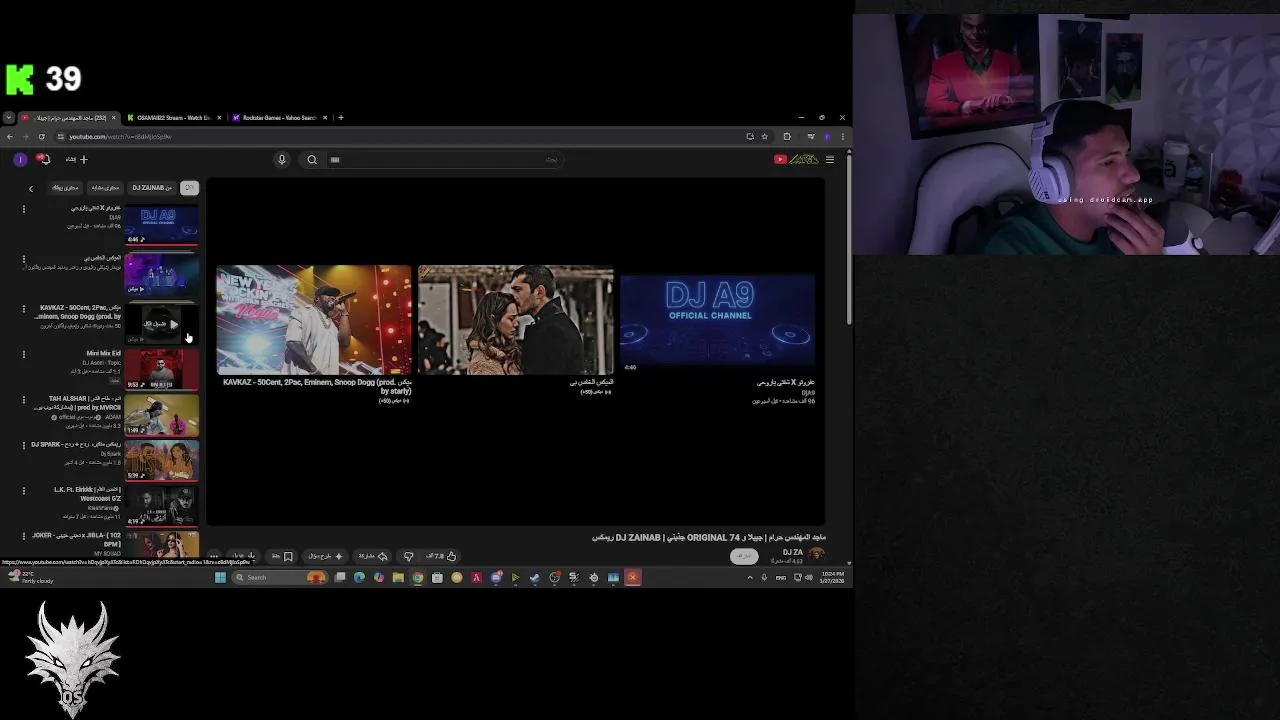This screenshot has width=1280, height=720.
Task: Bookmark page with the star icon
Action: 764,136
